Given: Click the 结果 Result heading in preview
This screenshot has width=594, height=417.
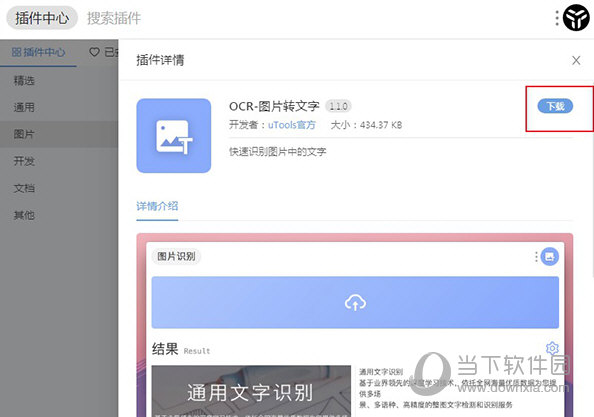Looking at the screenshot, I should [181, 349].
